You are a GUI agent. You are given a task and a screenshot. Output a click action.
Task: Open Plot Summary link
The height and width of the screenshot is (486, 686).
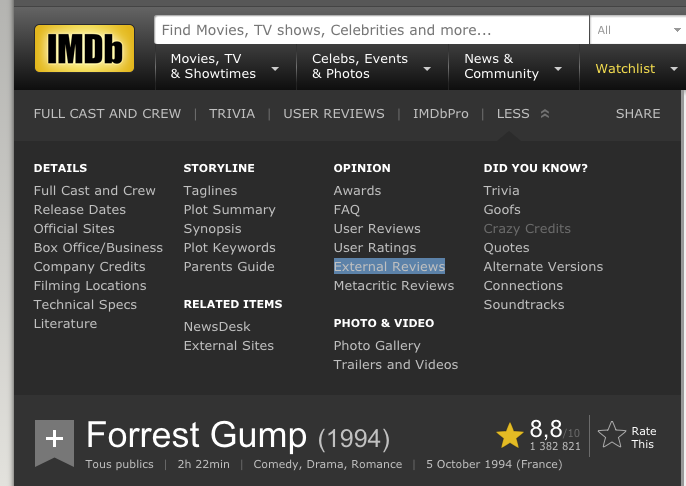pos(229,210)
